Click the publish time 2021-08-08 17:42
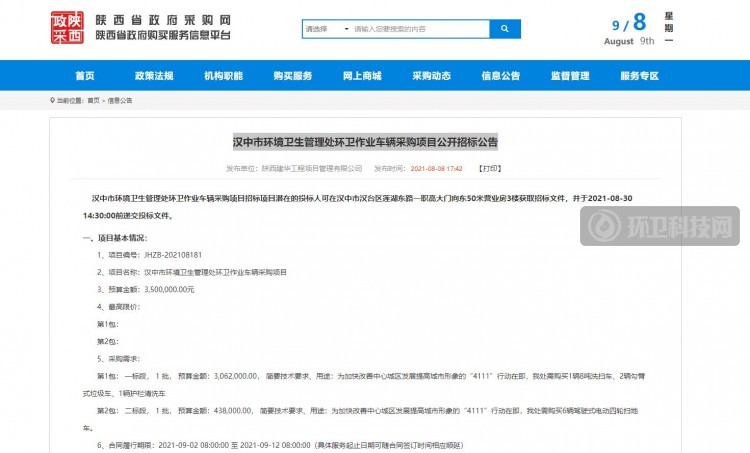Image resolution: width=750 pixels, height=453 pixels. 436,168
